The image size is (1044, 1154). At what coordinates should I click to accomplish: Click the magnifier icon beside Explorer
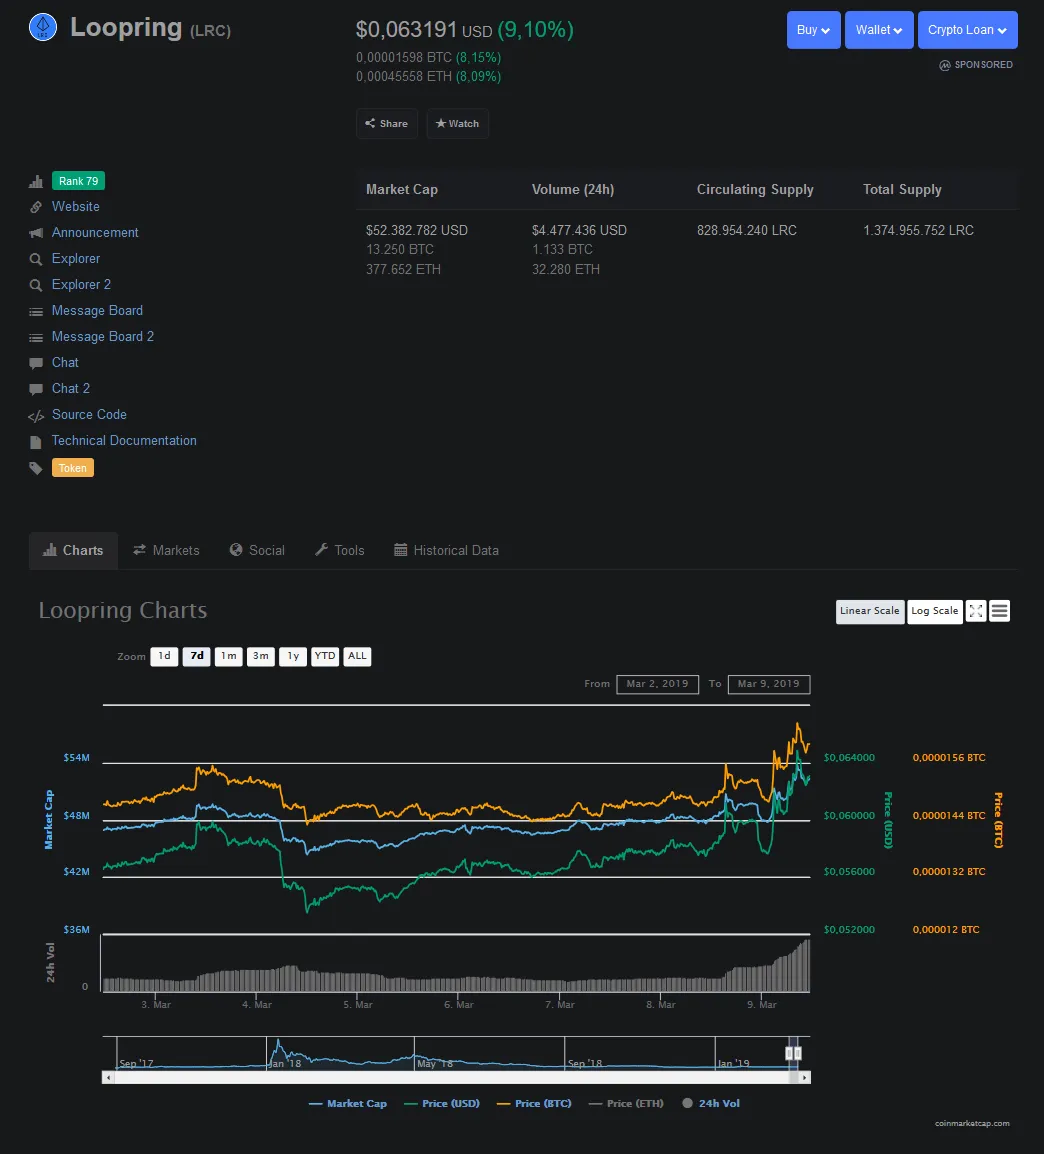click(x=35, y=259)
